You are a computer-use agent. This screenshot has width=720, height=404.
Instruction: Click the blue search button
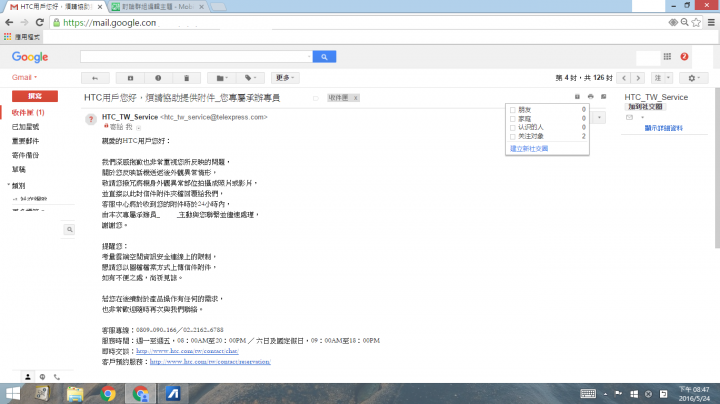click(x=324, y=56)
